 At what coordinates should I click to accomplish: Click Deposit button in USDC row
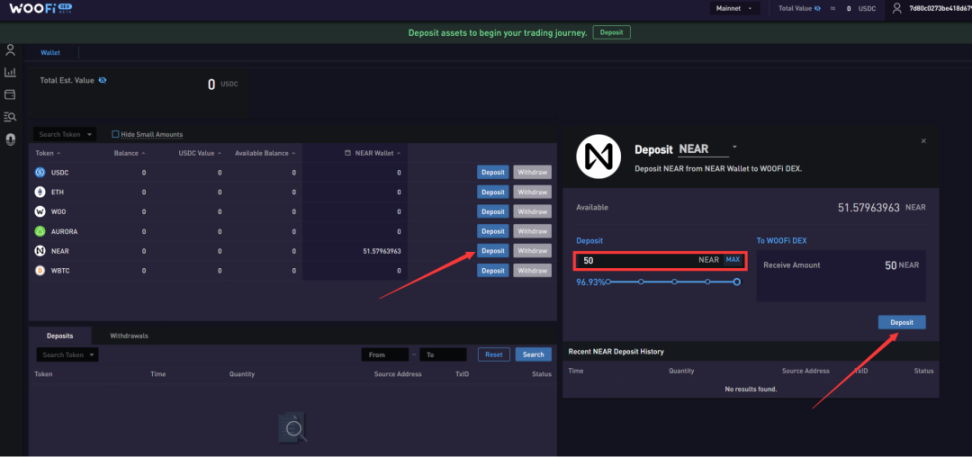493,172
